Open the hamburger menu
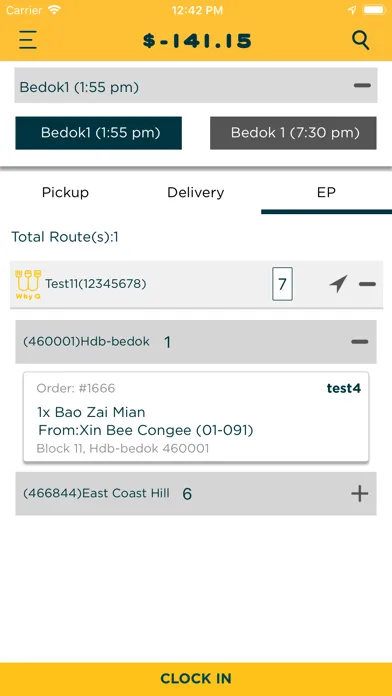Viewport: 392px width, 696px height. (x=28, y=40)
